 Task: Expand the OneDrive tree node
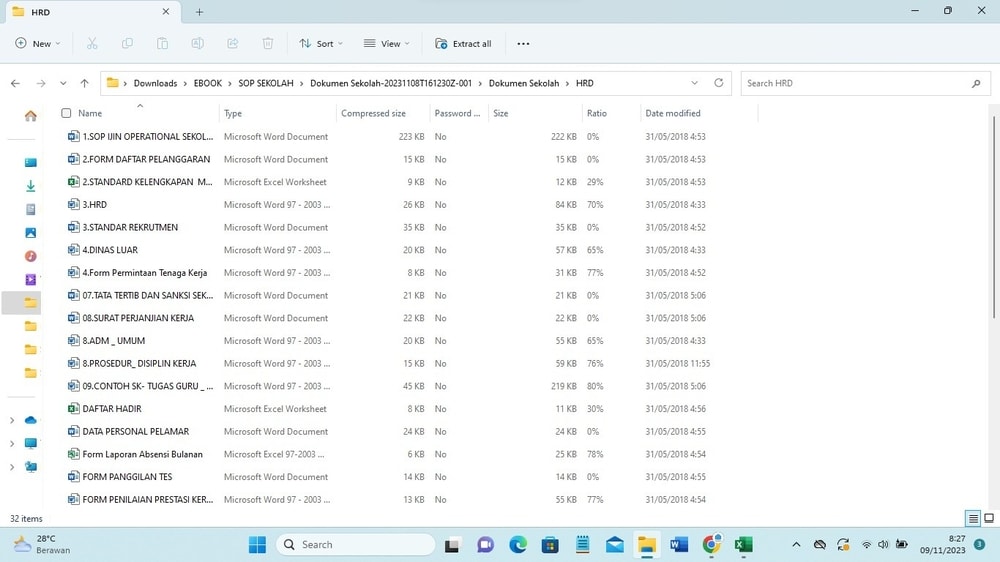pos(12,420)
